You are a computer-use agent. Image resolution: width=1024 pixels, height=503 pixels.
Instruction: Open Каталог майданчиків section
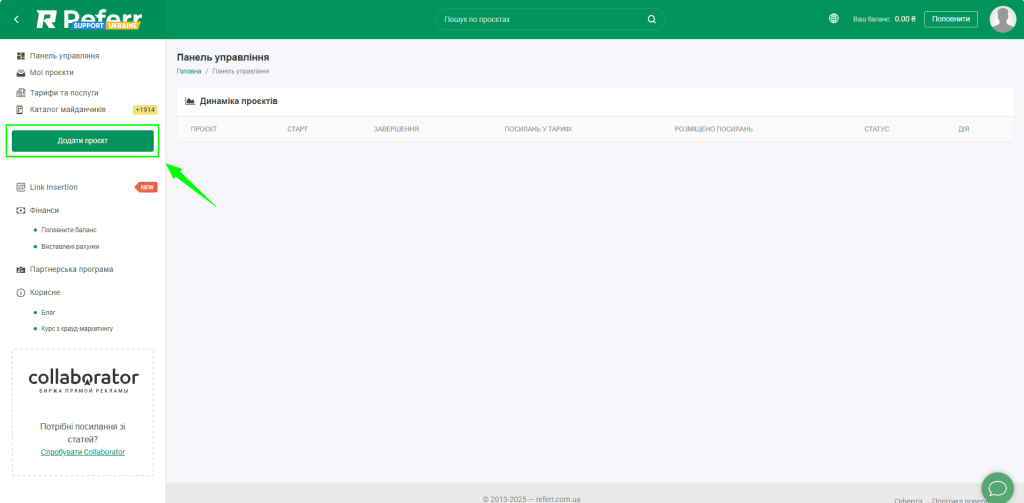point(67,109)
